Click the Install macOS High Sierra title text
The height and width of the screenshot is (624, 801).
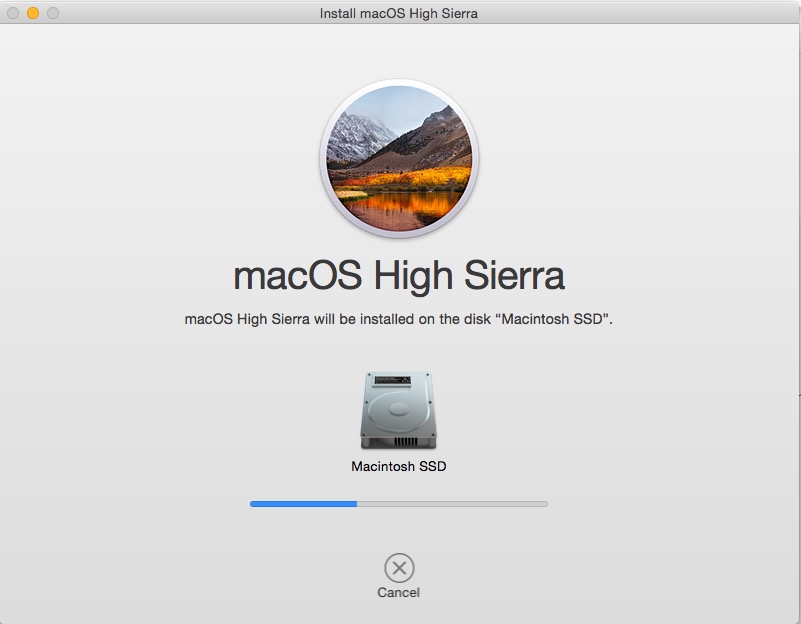(x=400, y=13)
